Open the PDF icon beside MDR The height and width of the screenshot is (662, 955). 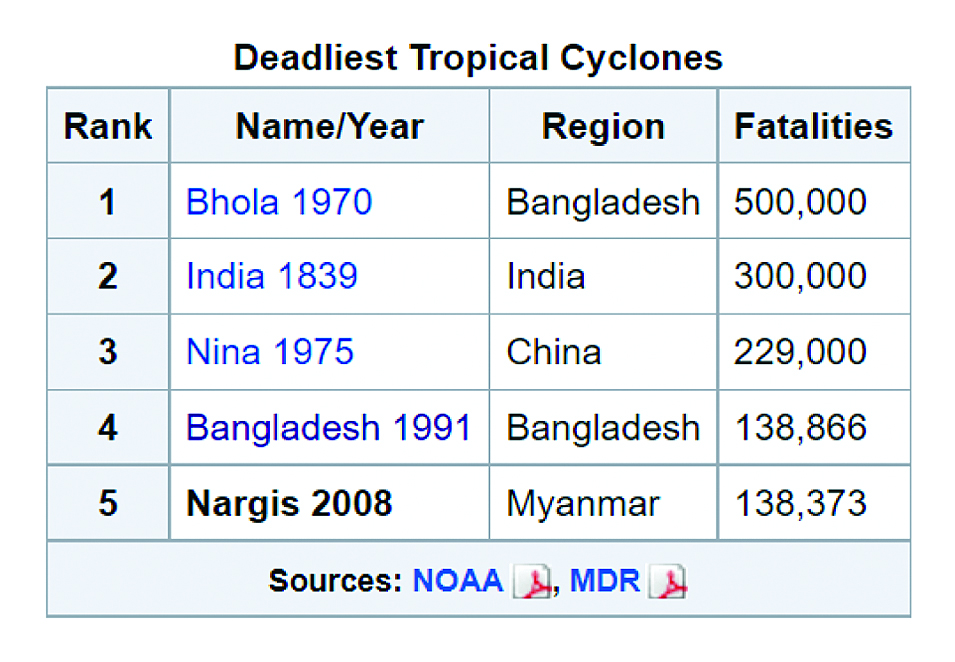click(x=668, y=581)
